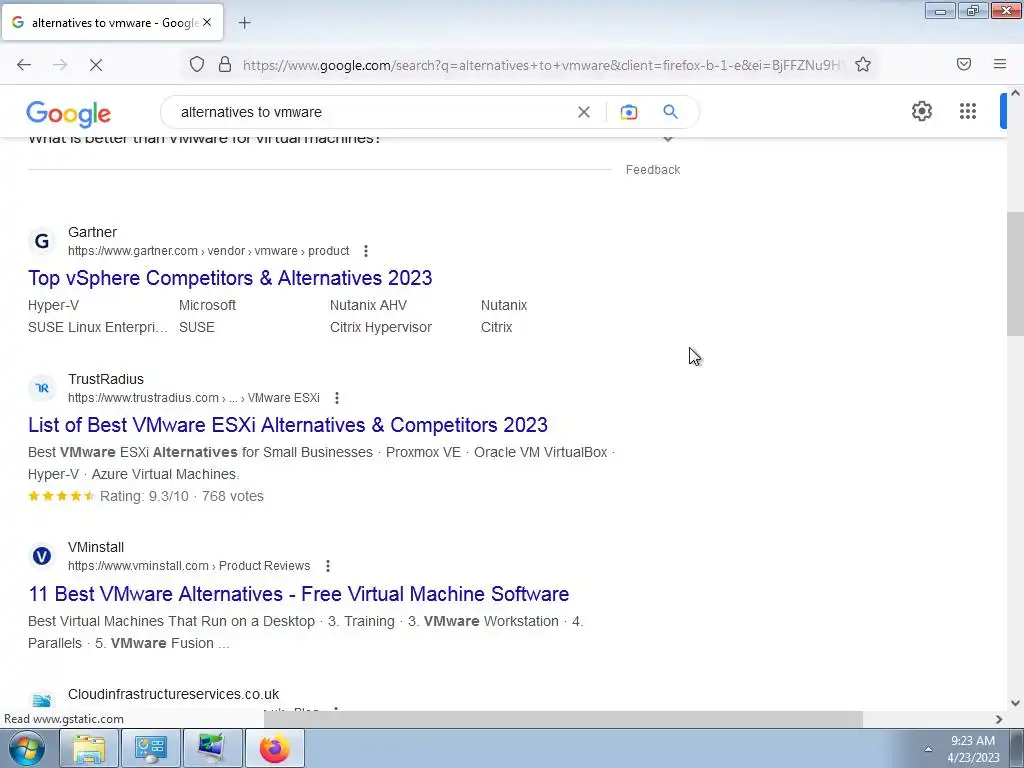Click the Gartner site favicon
1024x768 pixels.
pyautogui.click(x=42, y=241)
